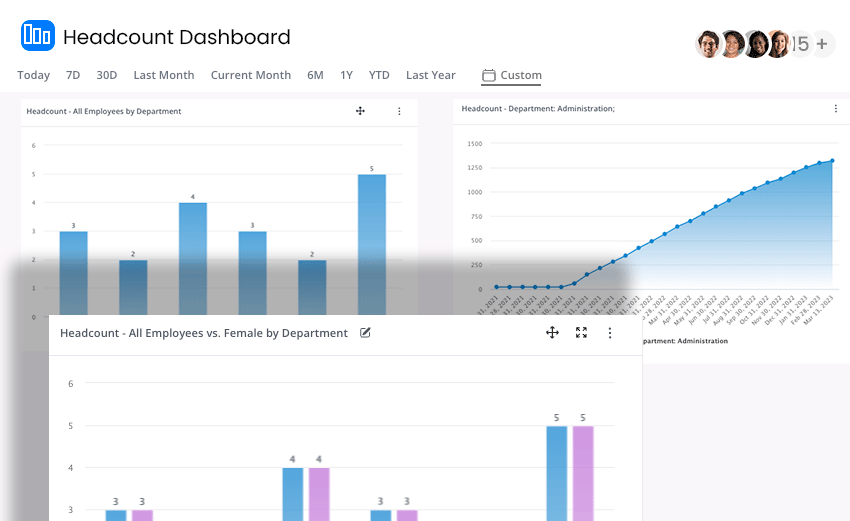Screen dimensions: 850x521
Task: Open three-dot menu of All Employees vs. Female chart
Action: 610,333
